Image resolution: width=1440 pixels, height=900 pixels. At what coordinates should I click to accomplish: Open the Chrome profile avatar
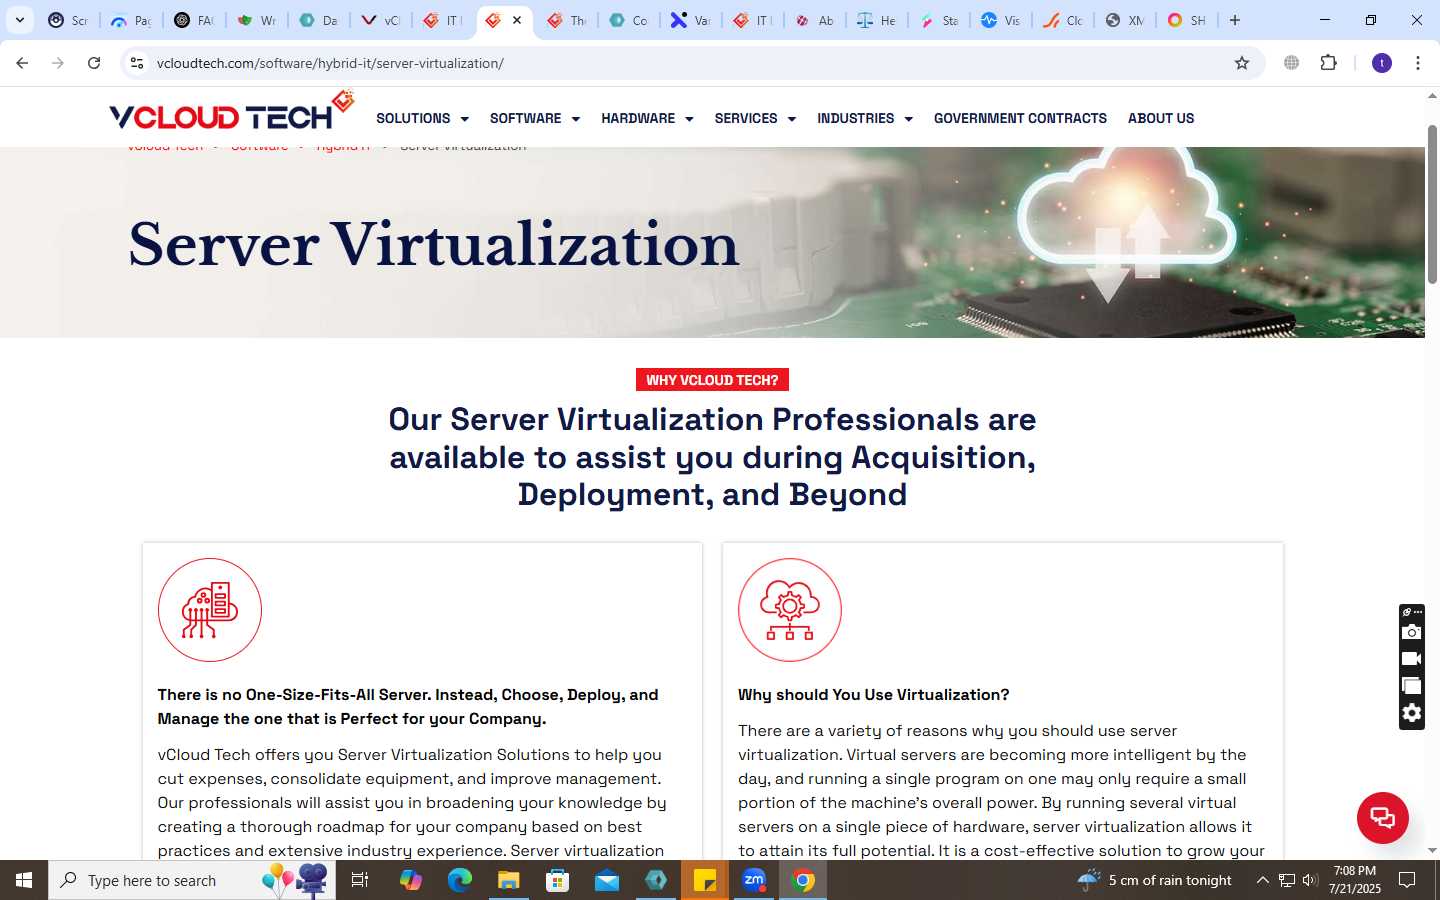pos(1382,63)
